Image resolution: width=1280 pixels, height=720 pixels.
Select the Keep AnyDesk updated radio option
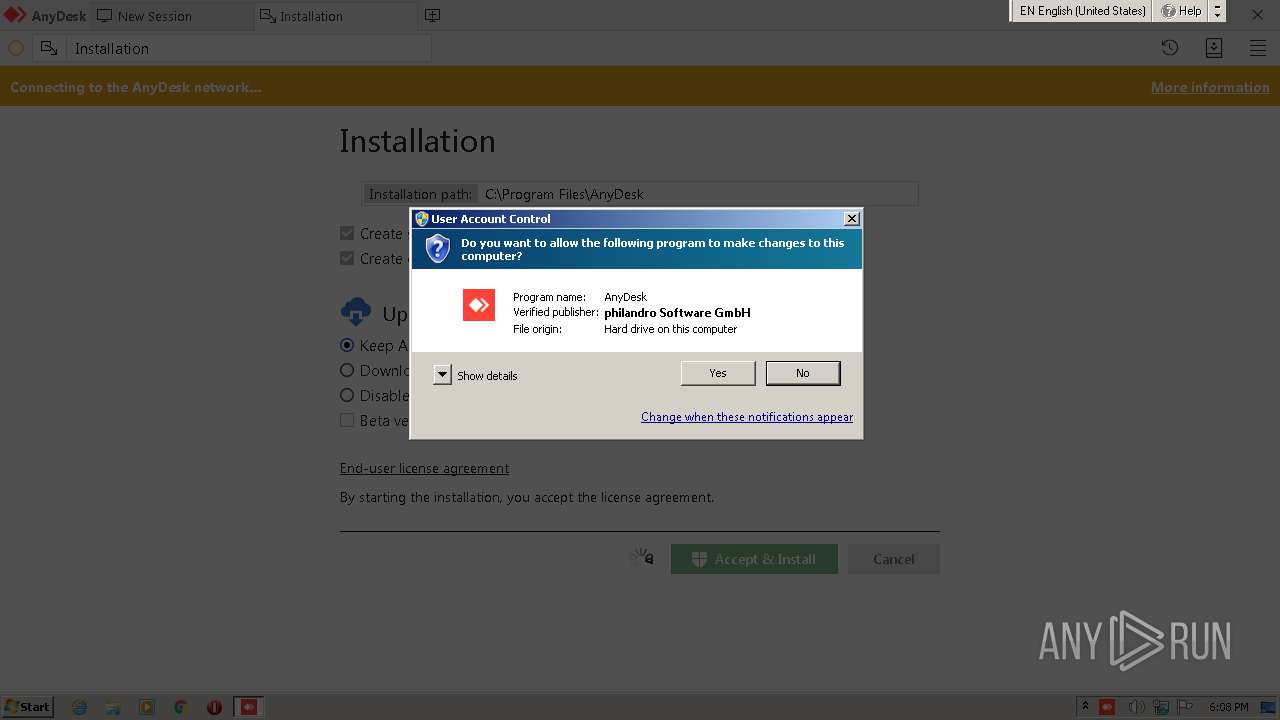(347, 345)
